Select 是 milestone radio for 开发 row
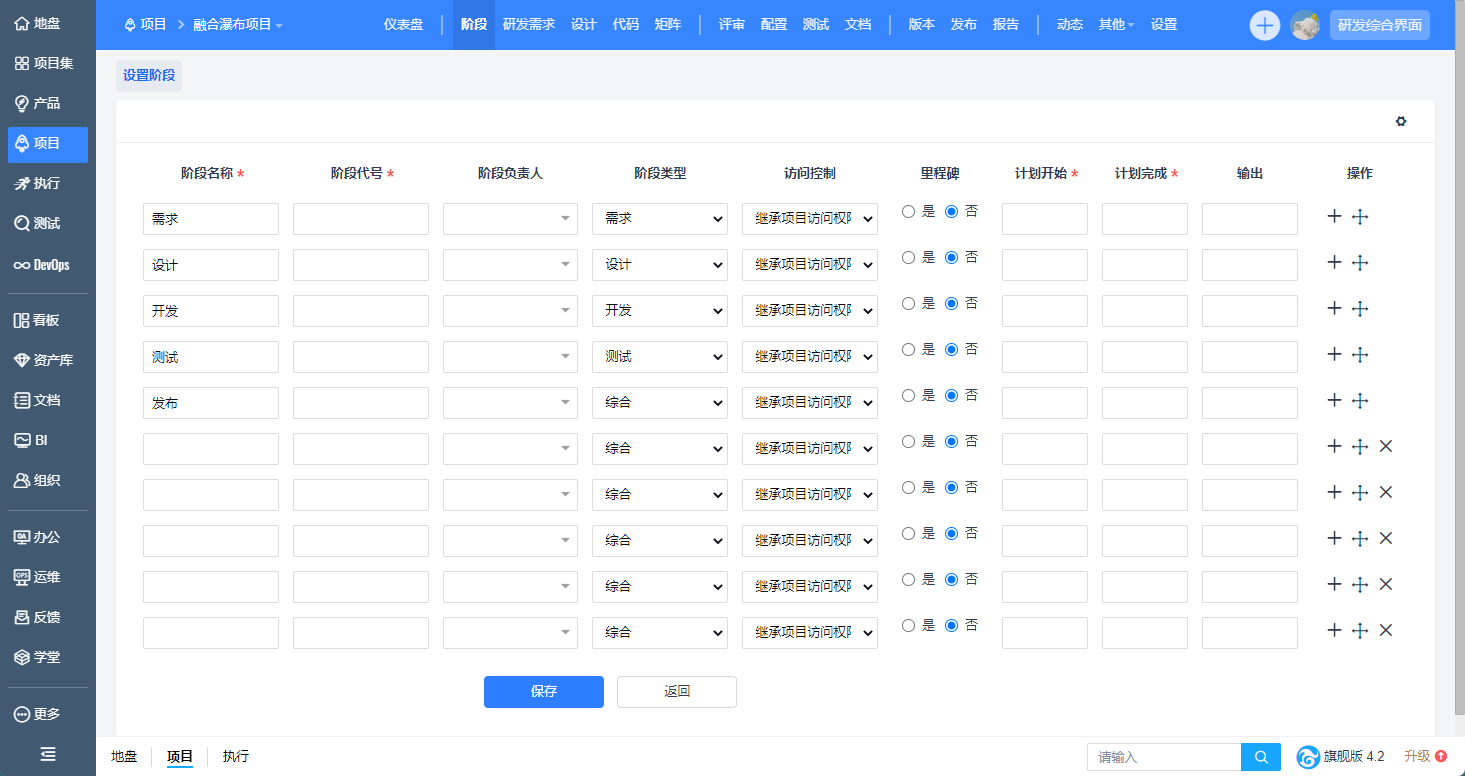Image resolution: width=1465 pixels, height=776 pixels. pos(908,303)
